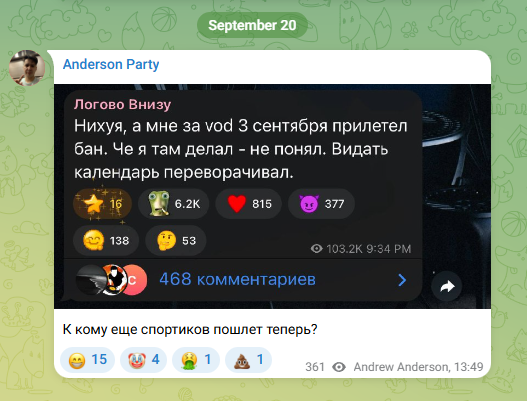527x401 pixels.
Task: Click the Логово Внизу channel title
Action: point(122,105)
